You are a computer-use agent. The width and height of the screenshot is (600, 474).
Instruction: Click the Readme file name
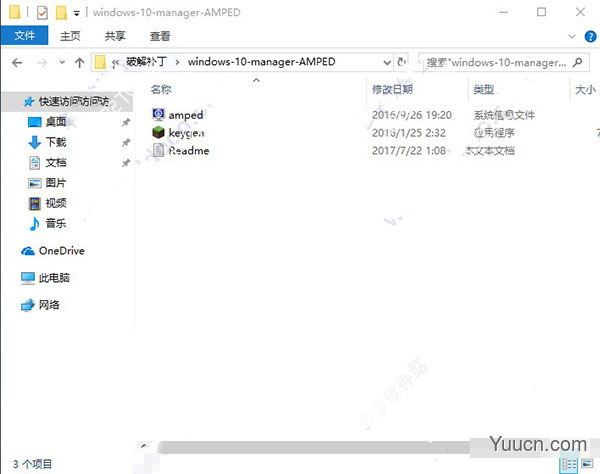click(x=189, y=151)
